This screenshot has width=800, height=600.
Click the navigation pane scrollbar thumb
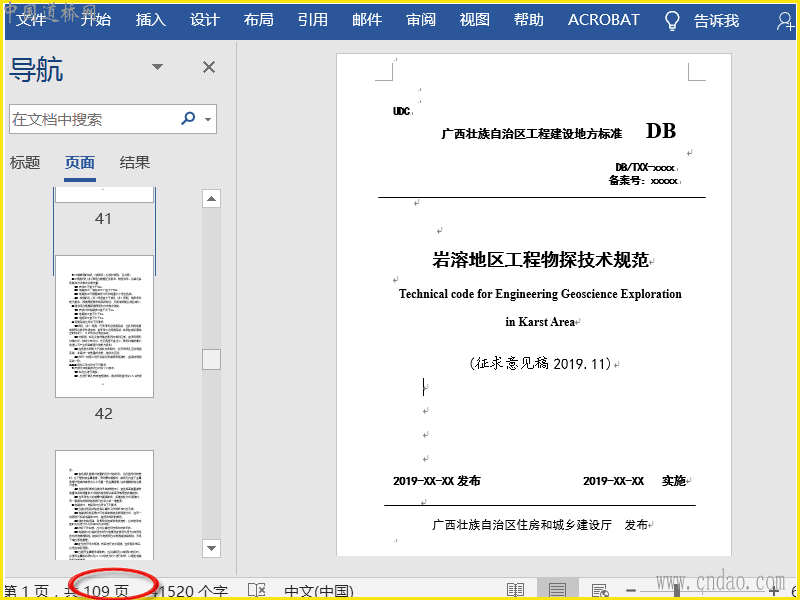(x=211, y=359)
